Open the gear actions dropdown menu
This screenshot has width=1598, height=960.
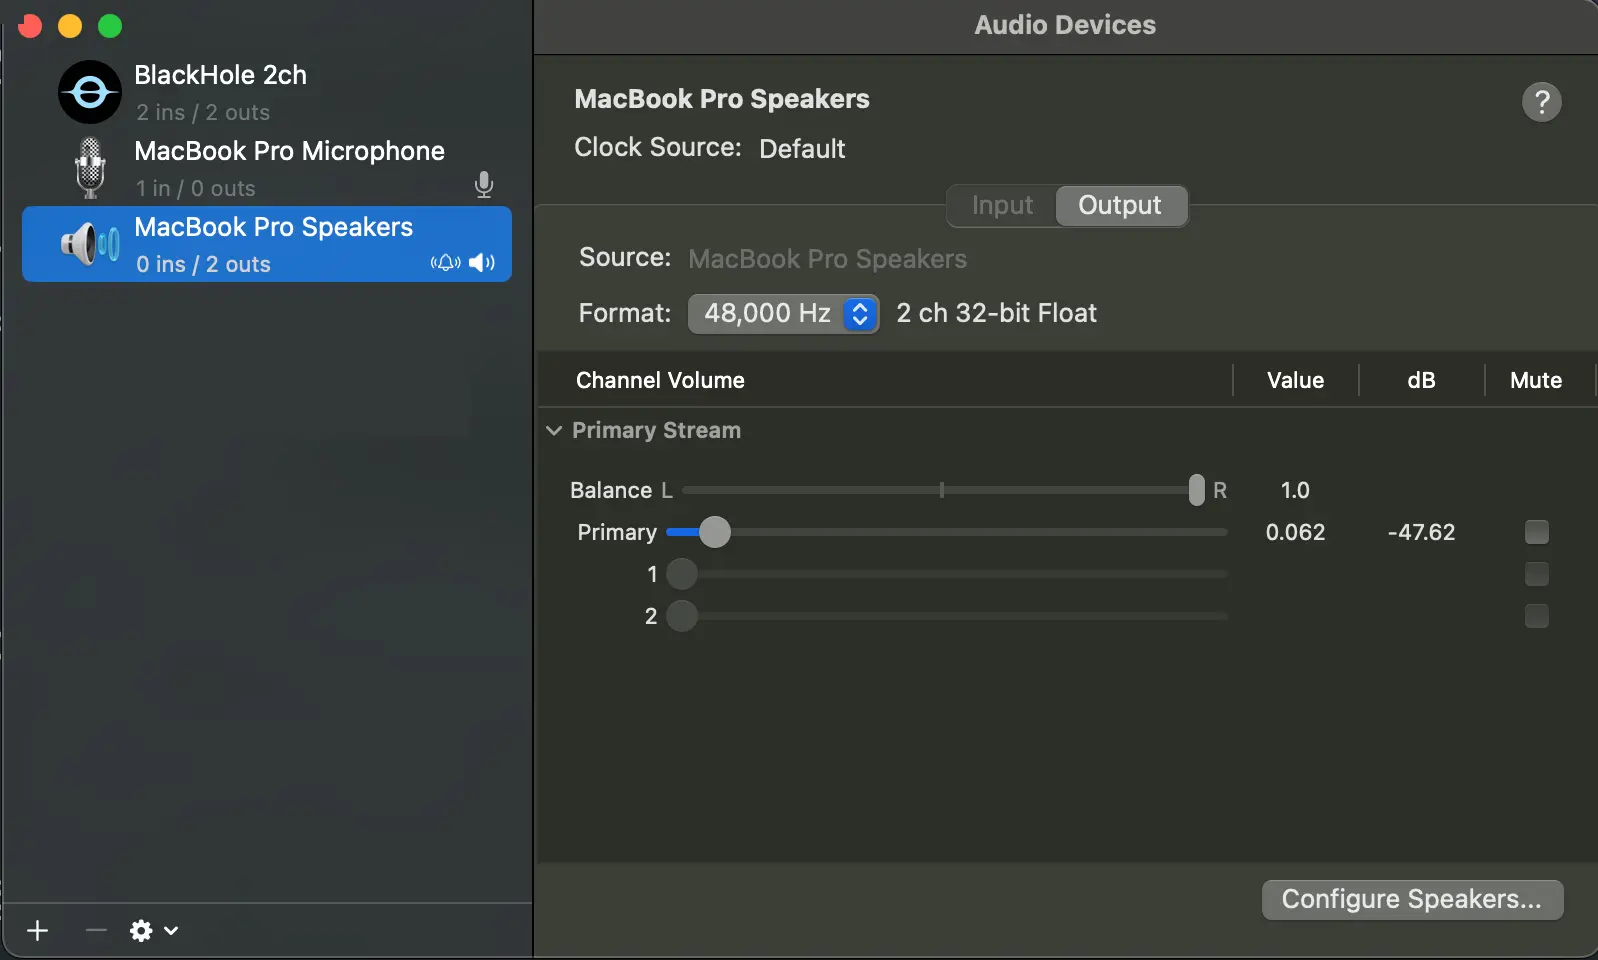click(x=153, y=931)
